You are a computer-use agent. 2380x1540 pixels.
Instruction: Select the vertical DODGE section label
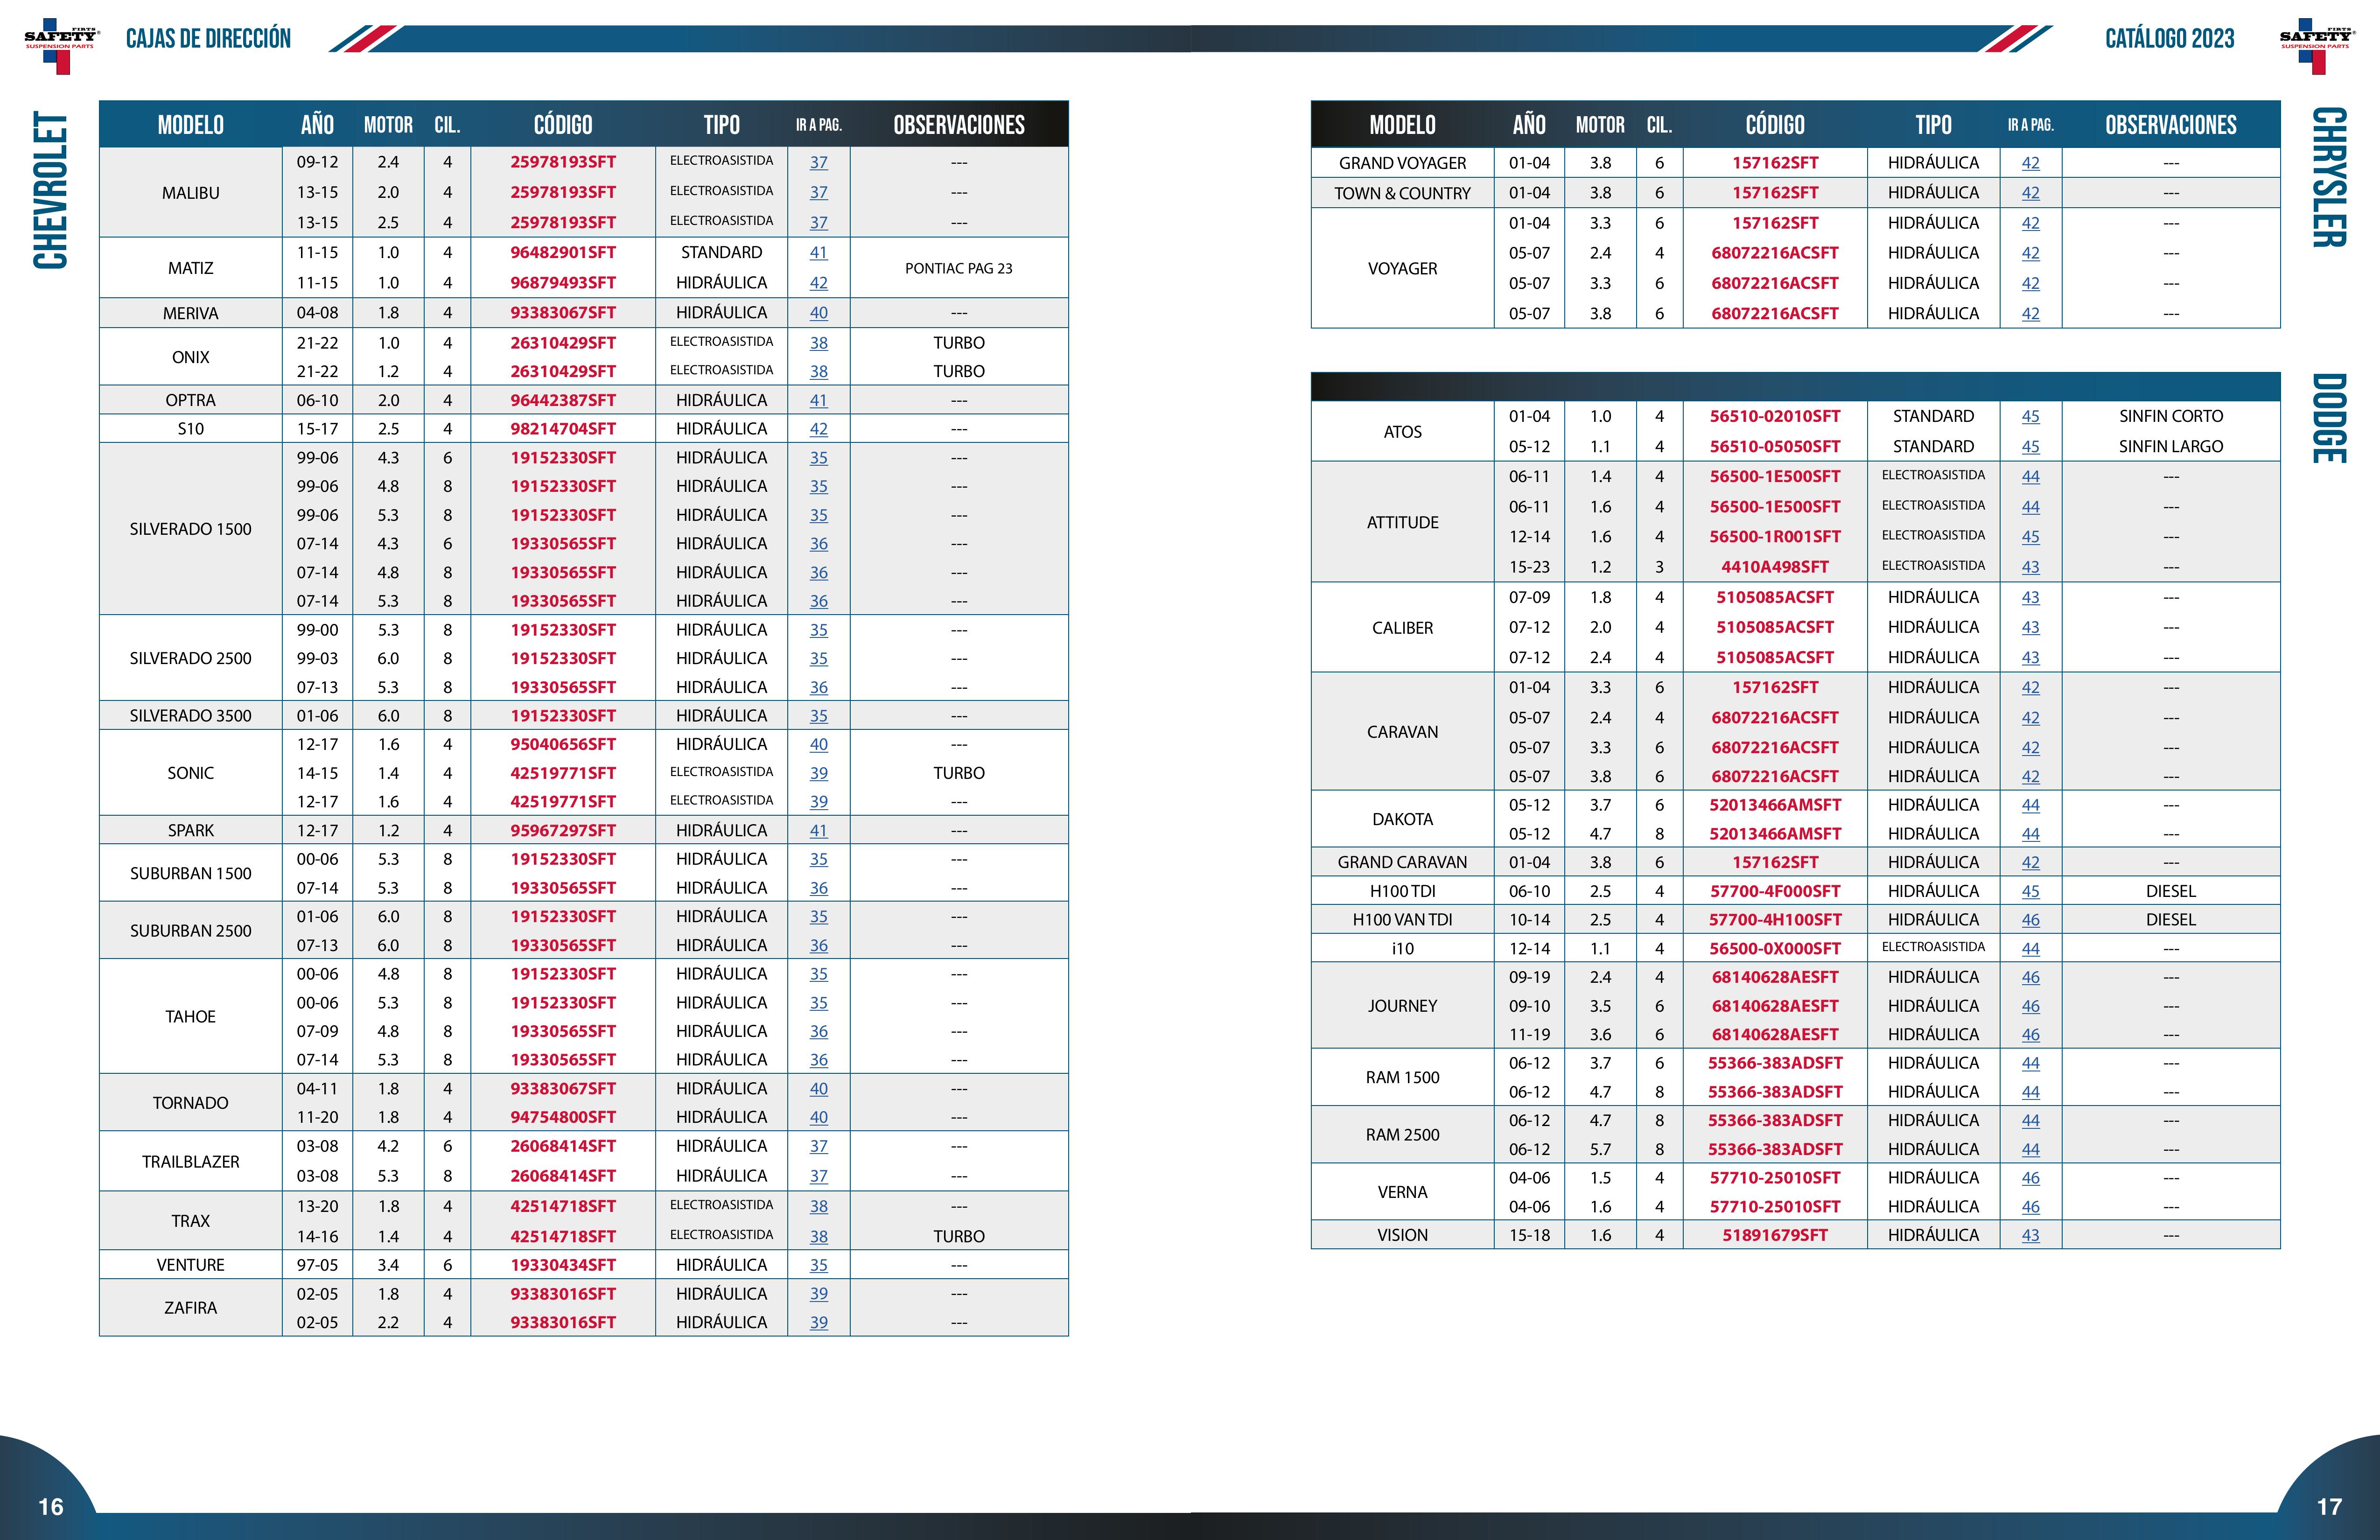point(2329,418)
